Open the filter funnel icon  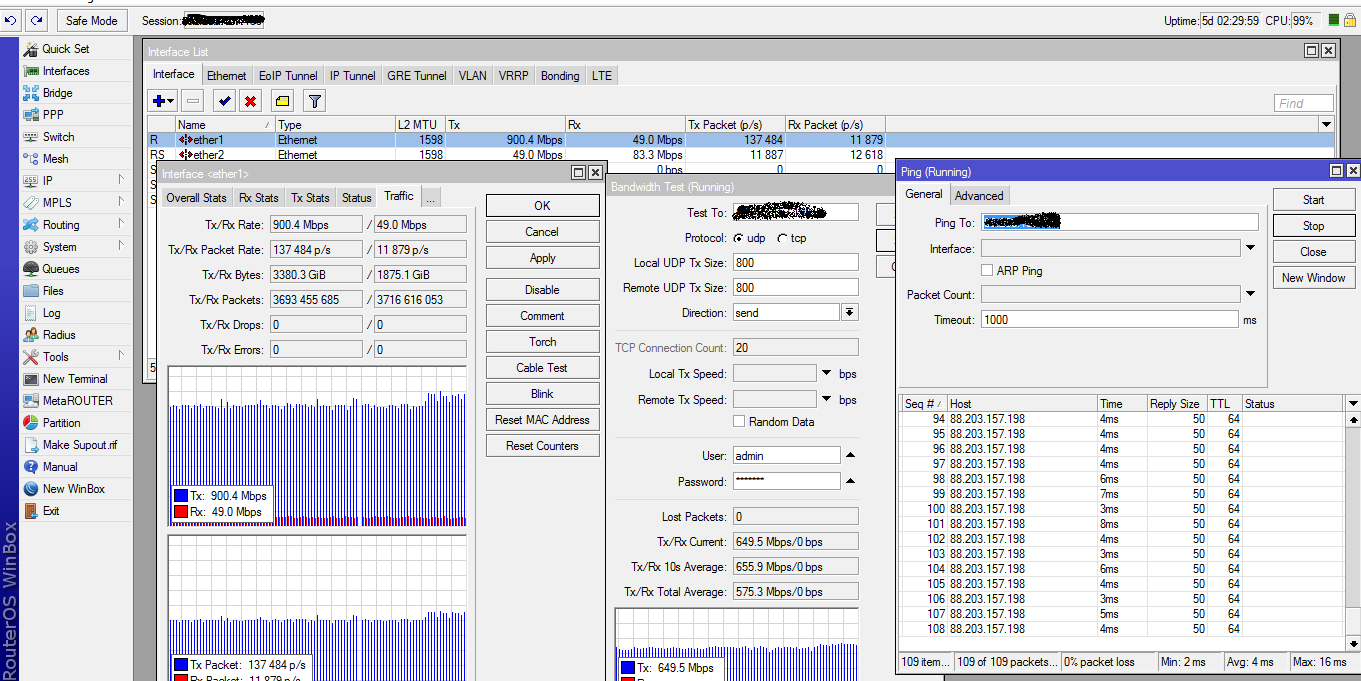pos(314,101)
